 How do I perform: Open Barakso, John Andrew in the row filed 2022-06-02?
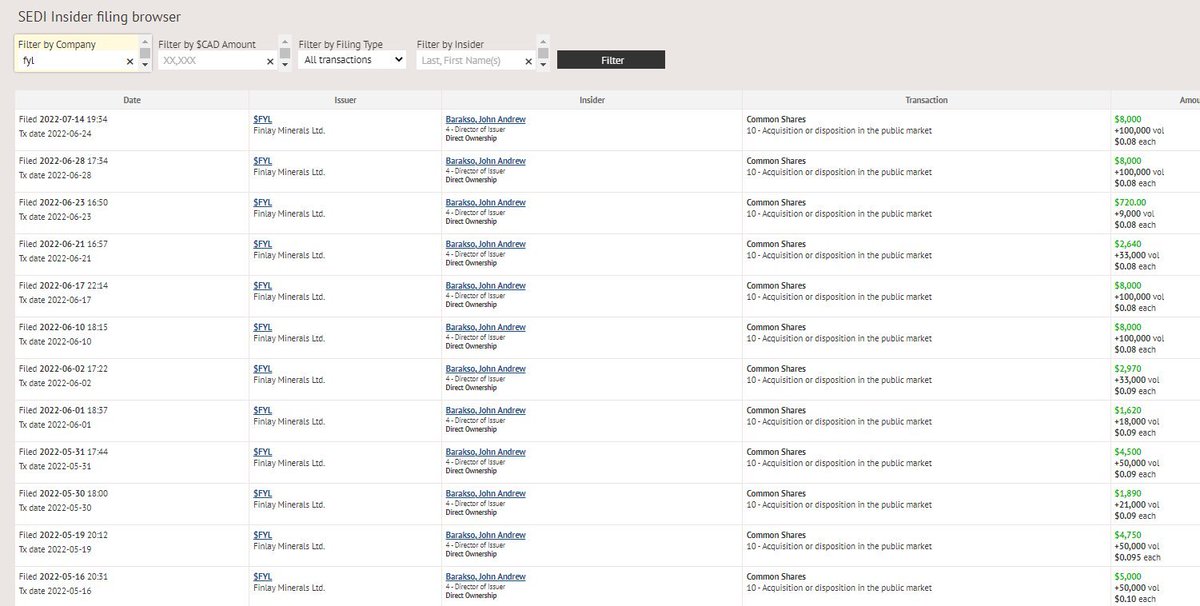click(485, 369)
